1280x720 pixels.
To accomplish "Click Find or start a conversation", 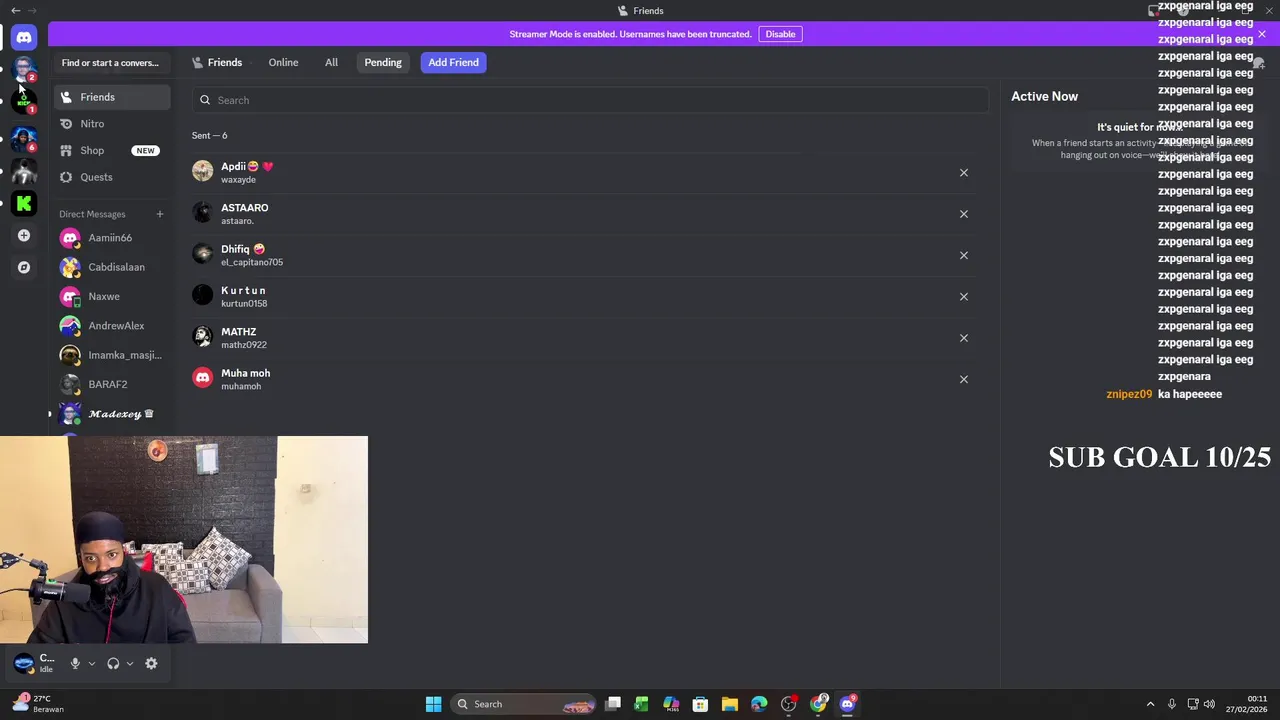I will pyautogui.click(x=112, y=62).
